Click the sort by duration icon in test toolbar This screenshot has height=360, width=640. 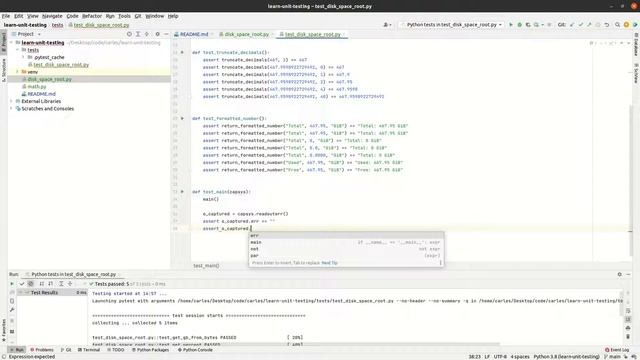point(51,284)
